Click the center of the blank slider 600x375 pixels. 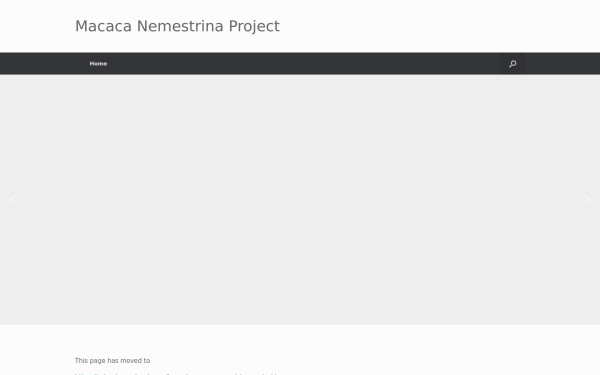pyautogui.click(x=300, y=200)
